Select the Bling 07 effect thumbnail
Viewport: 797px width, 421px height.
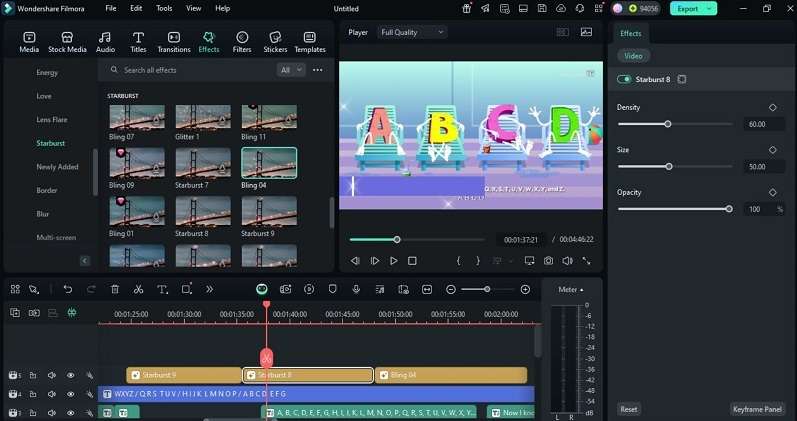[137, 117]
